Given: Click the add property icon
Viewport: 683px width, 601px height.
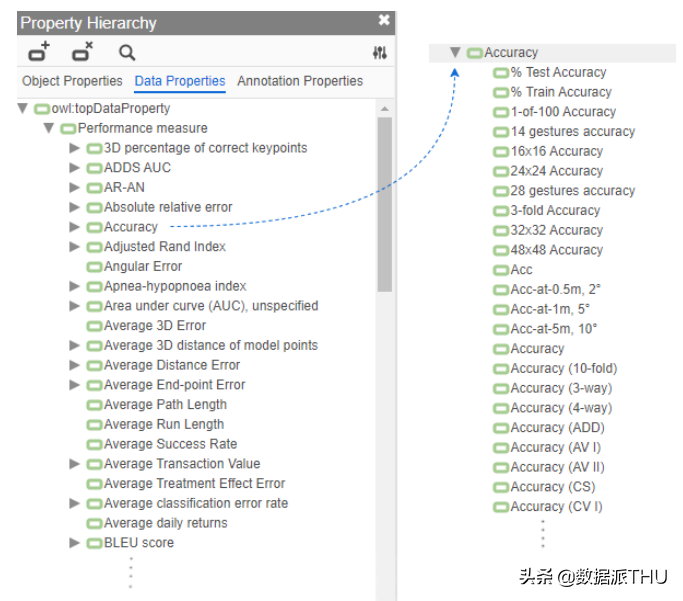Looking at the screenshot, I should click(39, 53).
